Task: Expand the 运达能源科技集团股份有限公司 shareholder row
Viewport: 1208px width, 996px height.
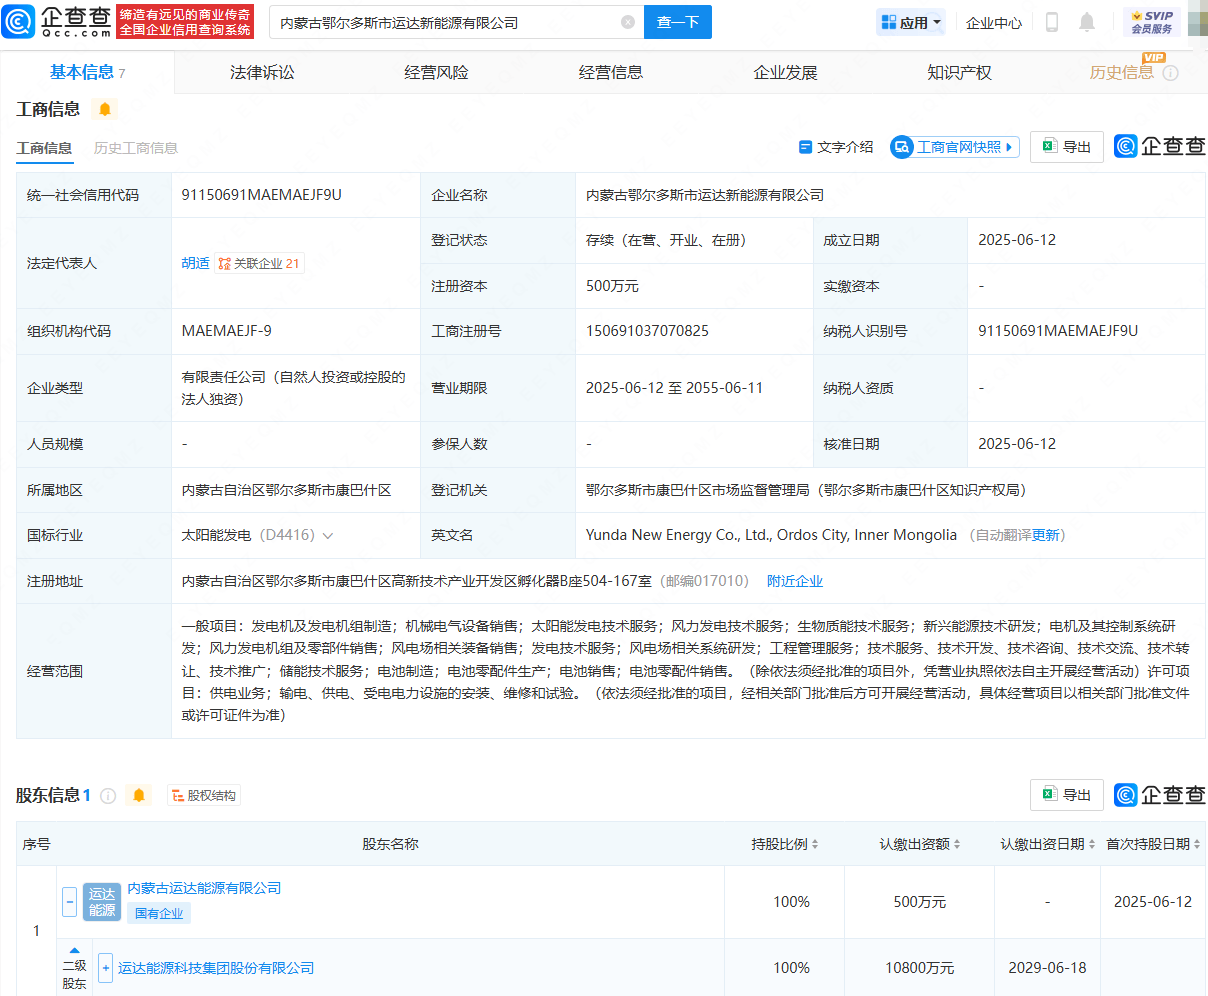Action: (x=105, y=968)
